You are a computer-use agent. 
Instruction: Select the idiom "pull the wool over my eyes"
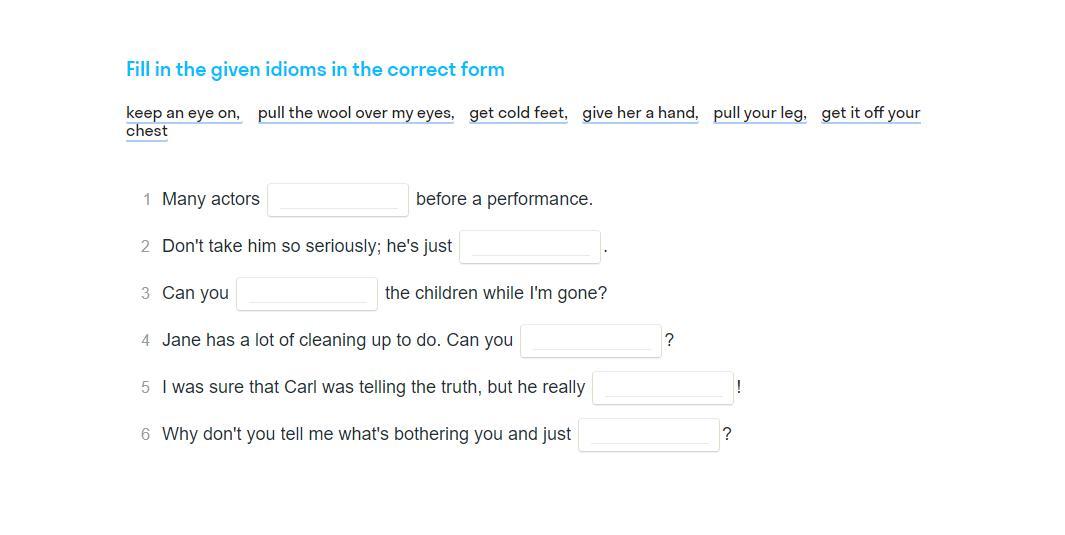[x=355, y=113]
